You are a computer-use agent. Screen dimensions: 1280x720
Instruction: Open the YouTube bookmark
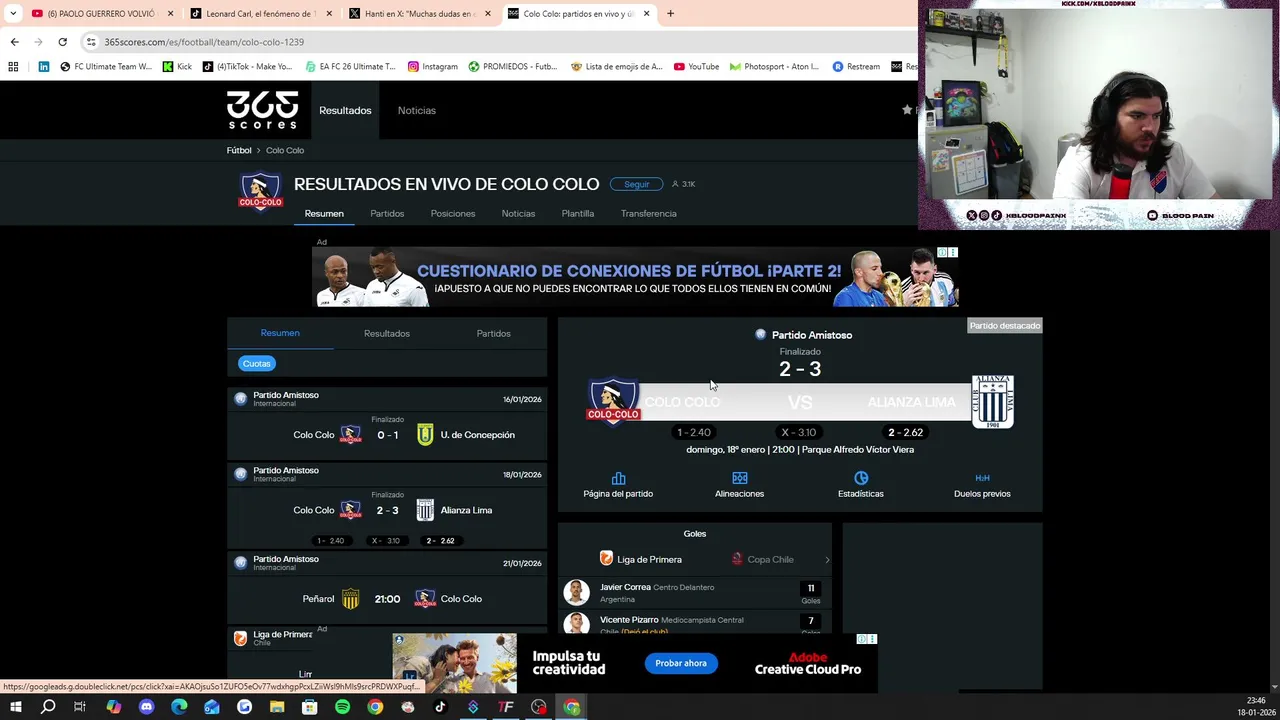(x=696, y=67)
